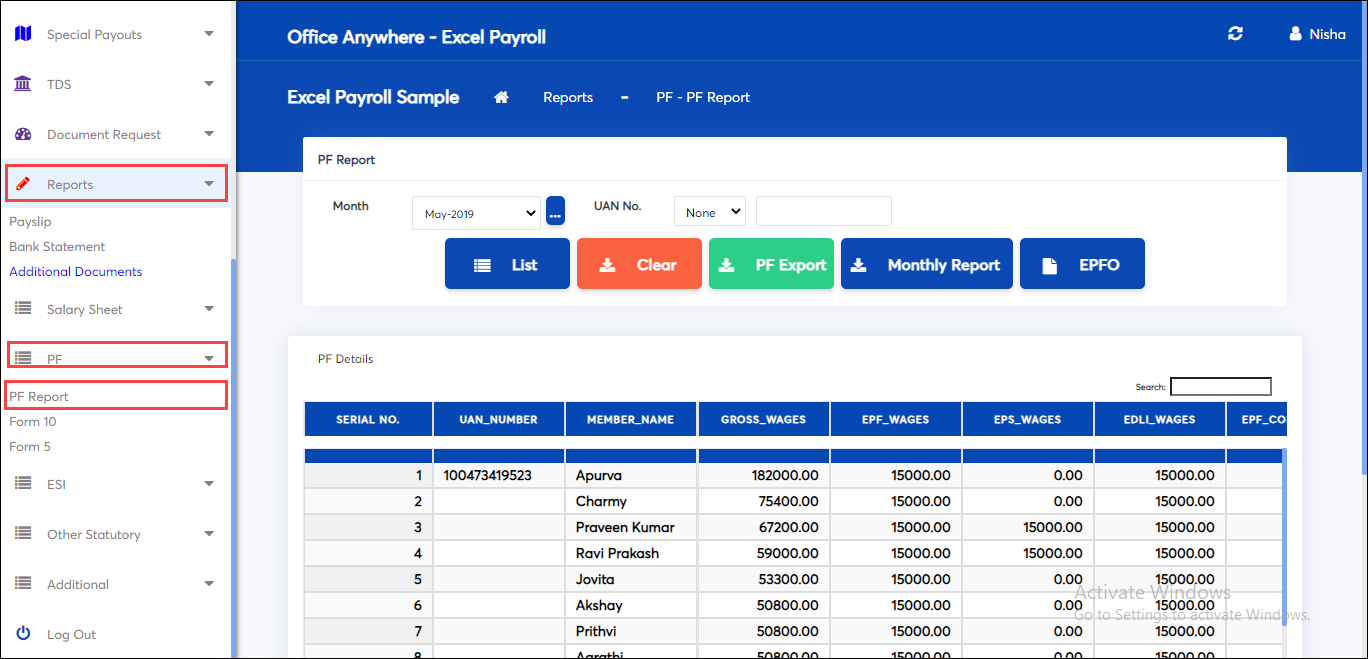Open Form 5 under PF
This screenshot has height=659, width=1368.
pos(30,447)
